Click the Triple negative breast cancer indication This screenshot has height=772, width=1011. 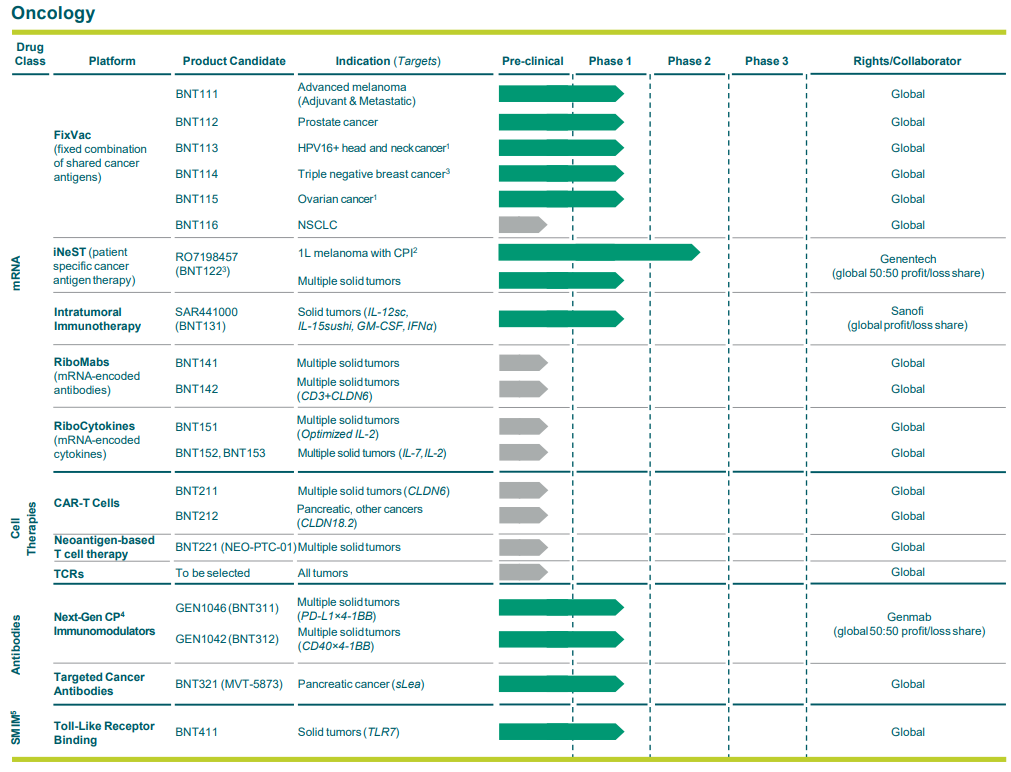pos(374,174)
